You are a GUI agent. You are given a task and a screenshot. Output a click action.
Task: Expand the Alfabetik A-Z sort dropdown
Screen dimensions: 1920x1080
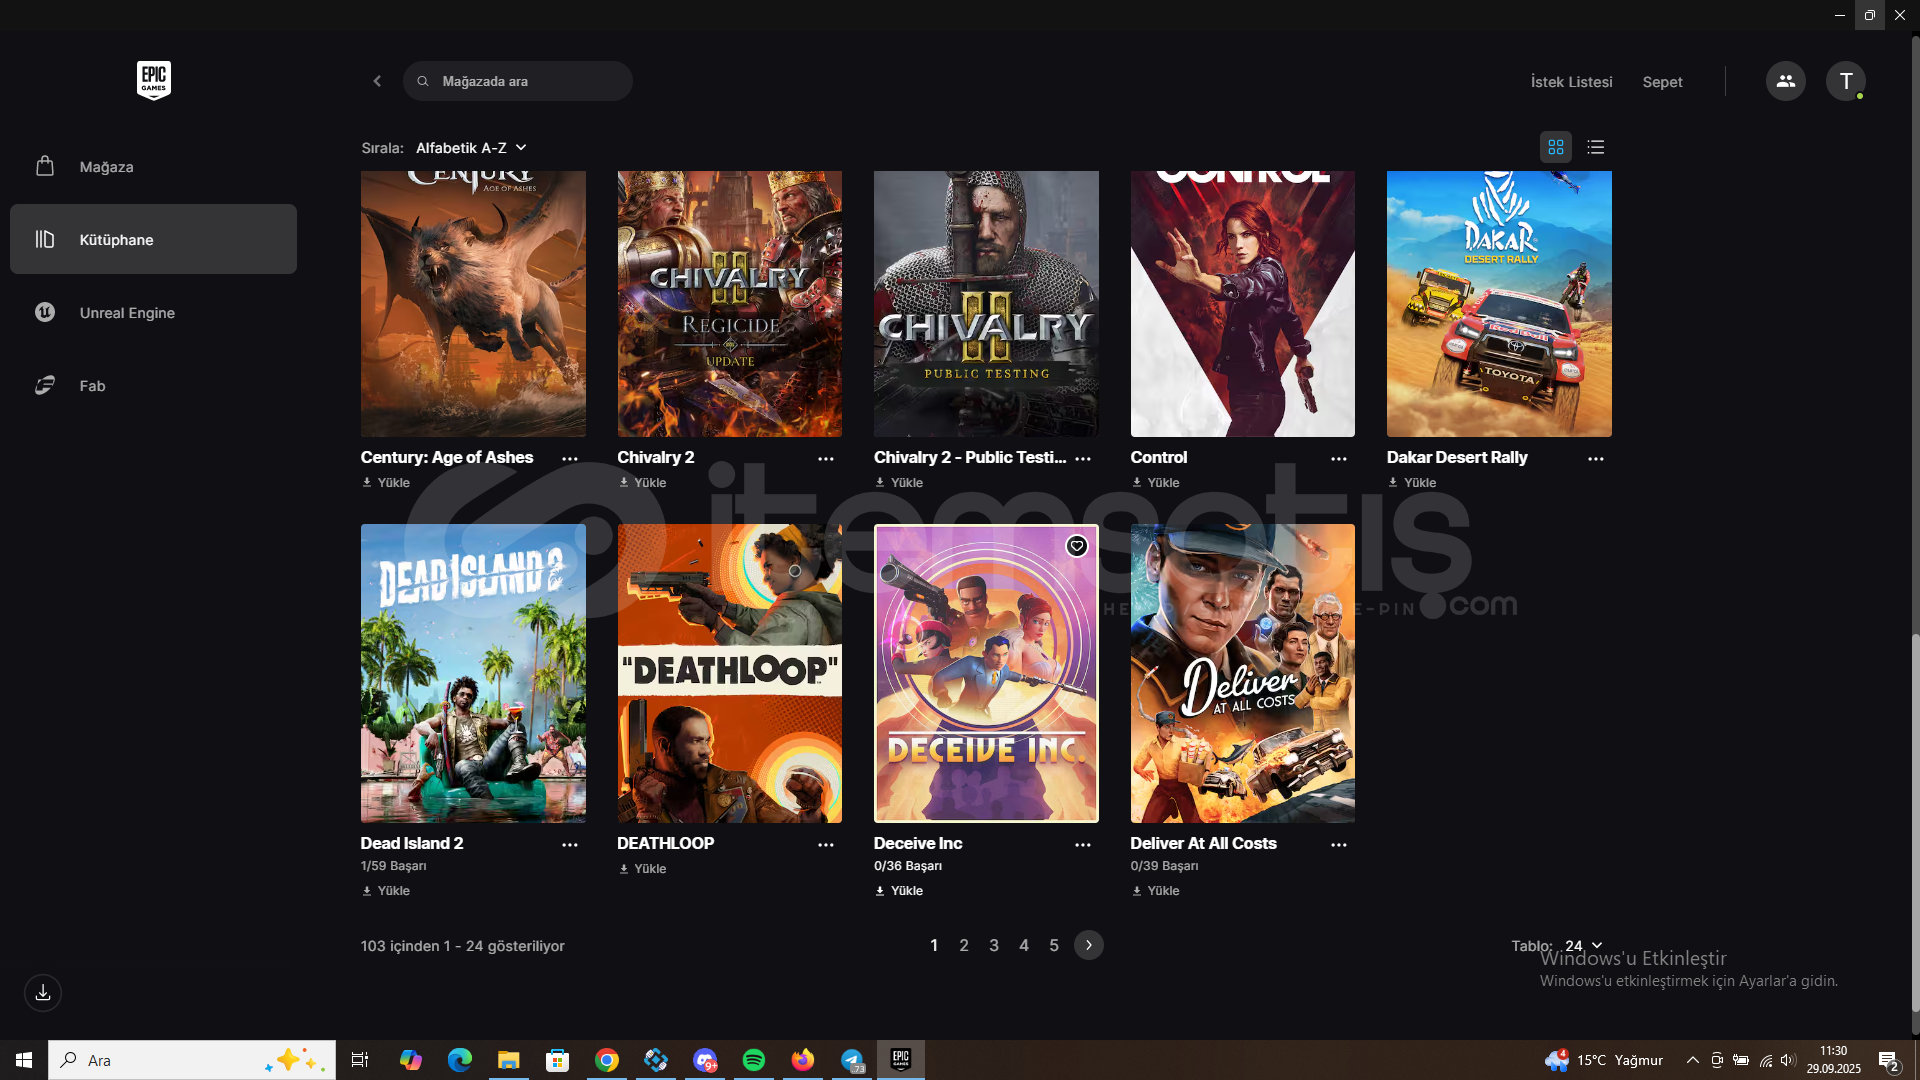[x=471, y=148]
